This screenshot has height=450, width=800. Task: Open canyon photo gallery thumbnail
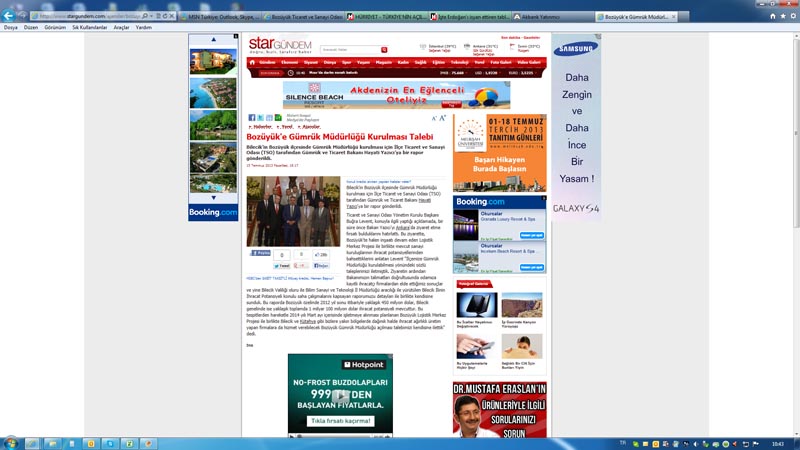(x=521, y=305)
